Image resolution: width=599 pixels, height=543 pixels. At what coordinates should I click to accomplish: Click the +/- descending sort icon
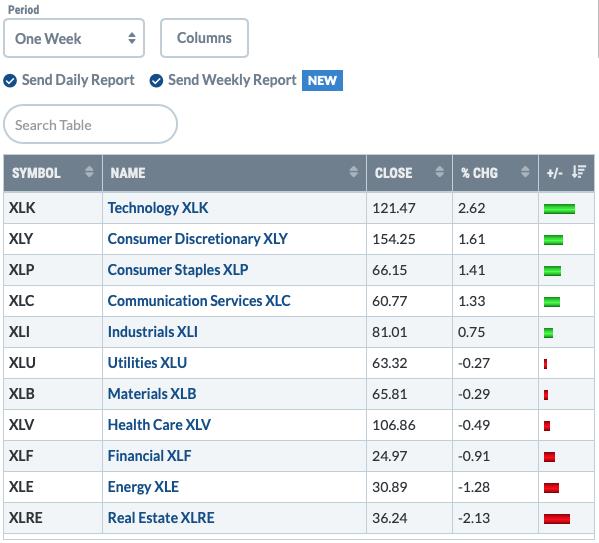579,172
